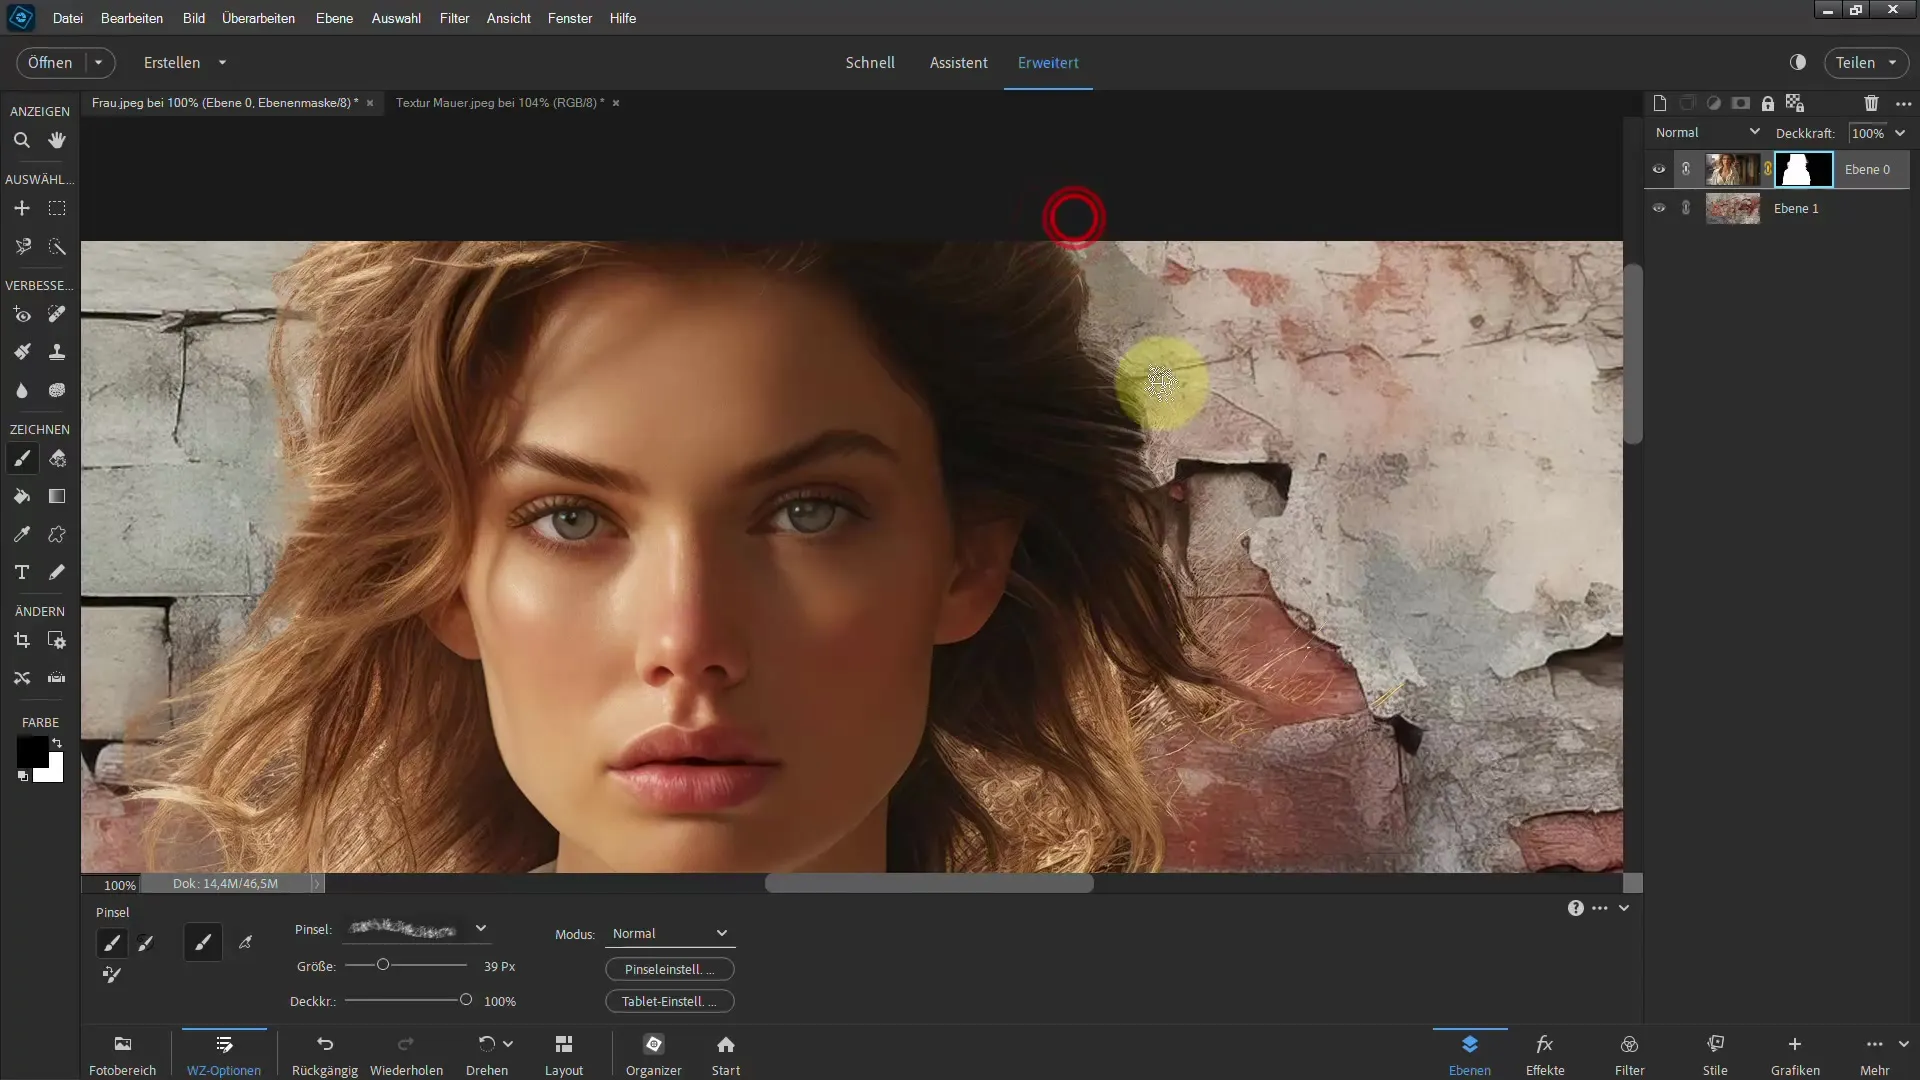Image resolution: width=1920 pixels, height=1080 pixels.
Task: Select the Hand tool
Action: [57, 140]
